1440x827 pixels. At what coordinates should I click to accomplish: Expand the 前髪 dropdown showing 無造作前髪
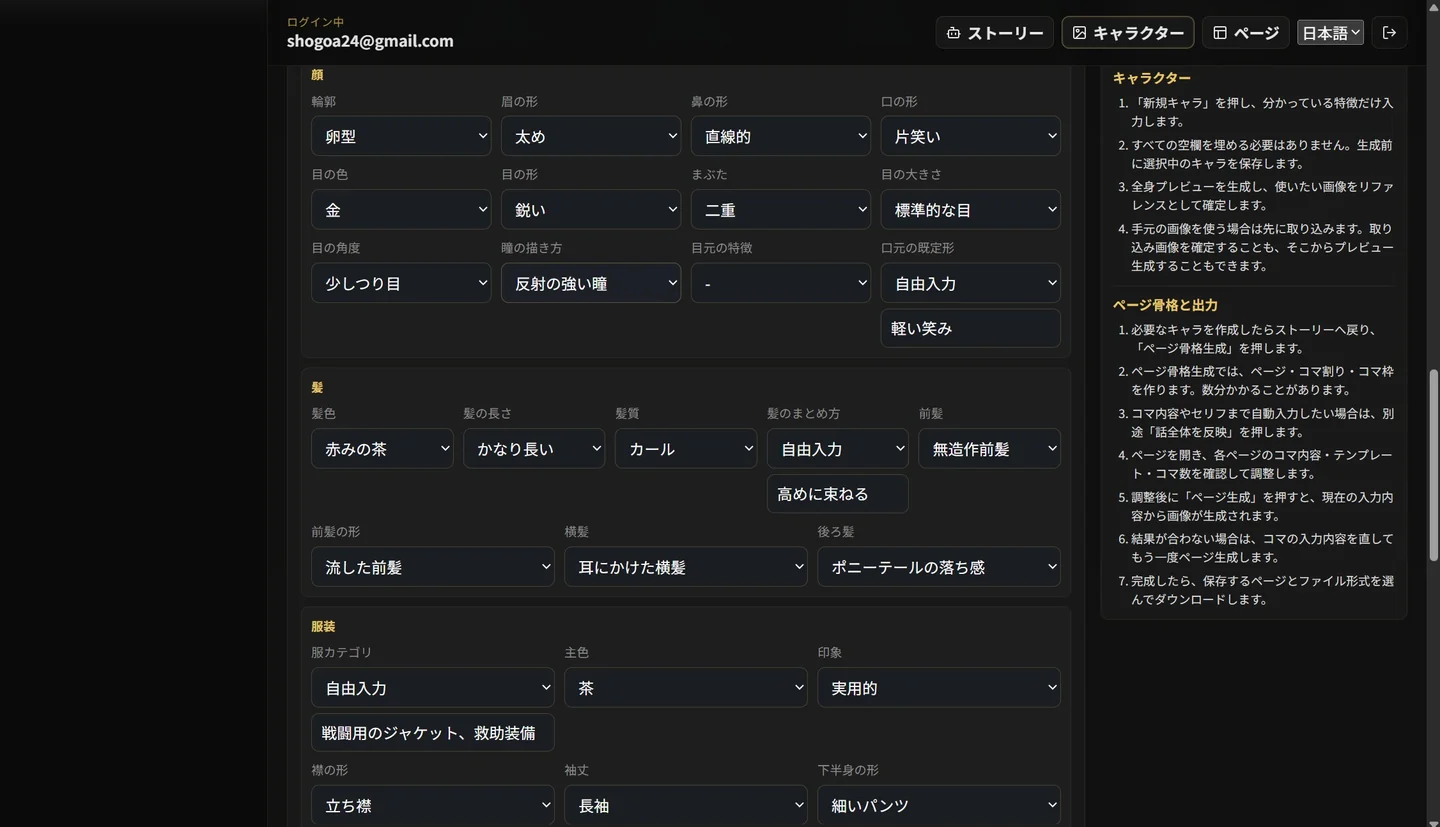(x=990, y=449)
